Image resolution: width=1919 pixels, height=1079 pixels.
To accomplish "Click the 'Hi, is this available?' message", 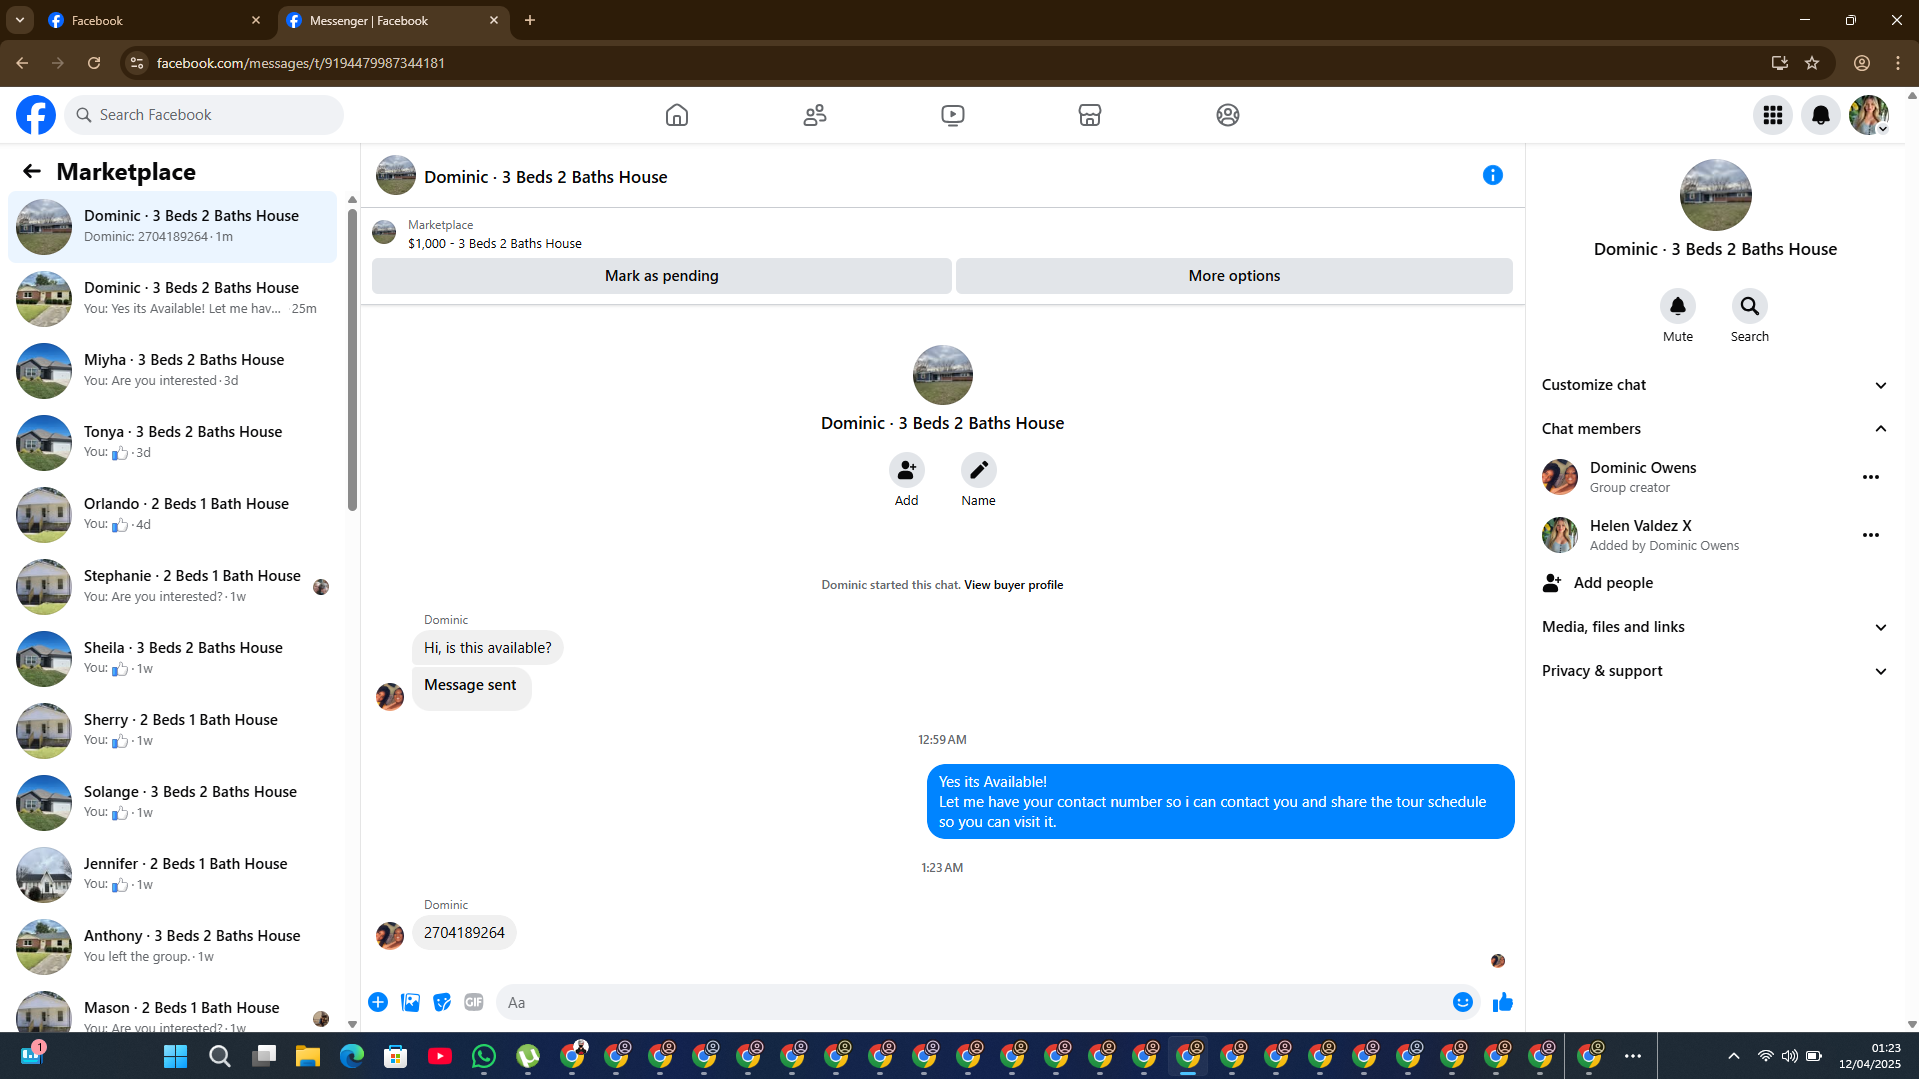I will (x=487, y=648).
